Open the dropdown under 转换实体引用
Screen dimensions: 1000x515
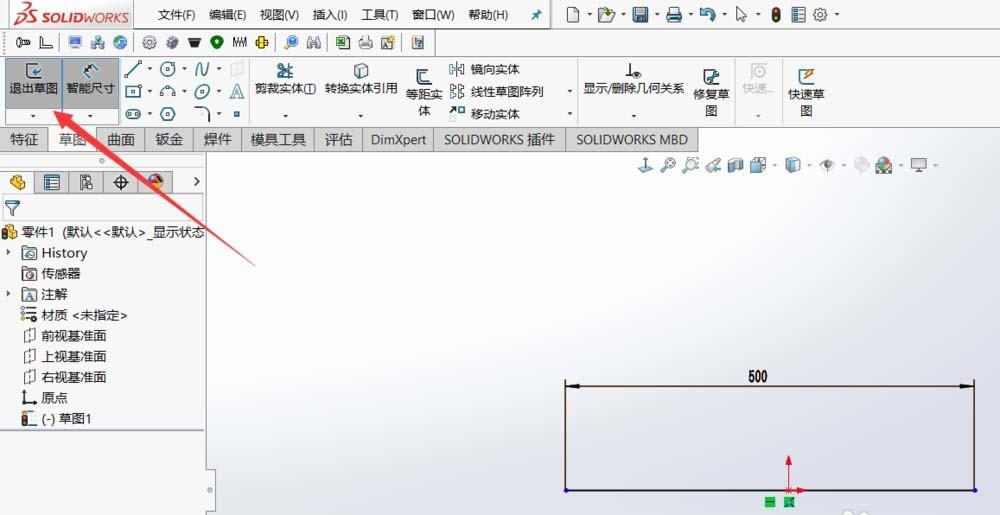[x=361, y=116]
